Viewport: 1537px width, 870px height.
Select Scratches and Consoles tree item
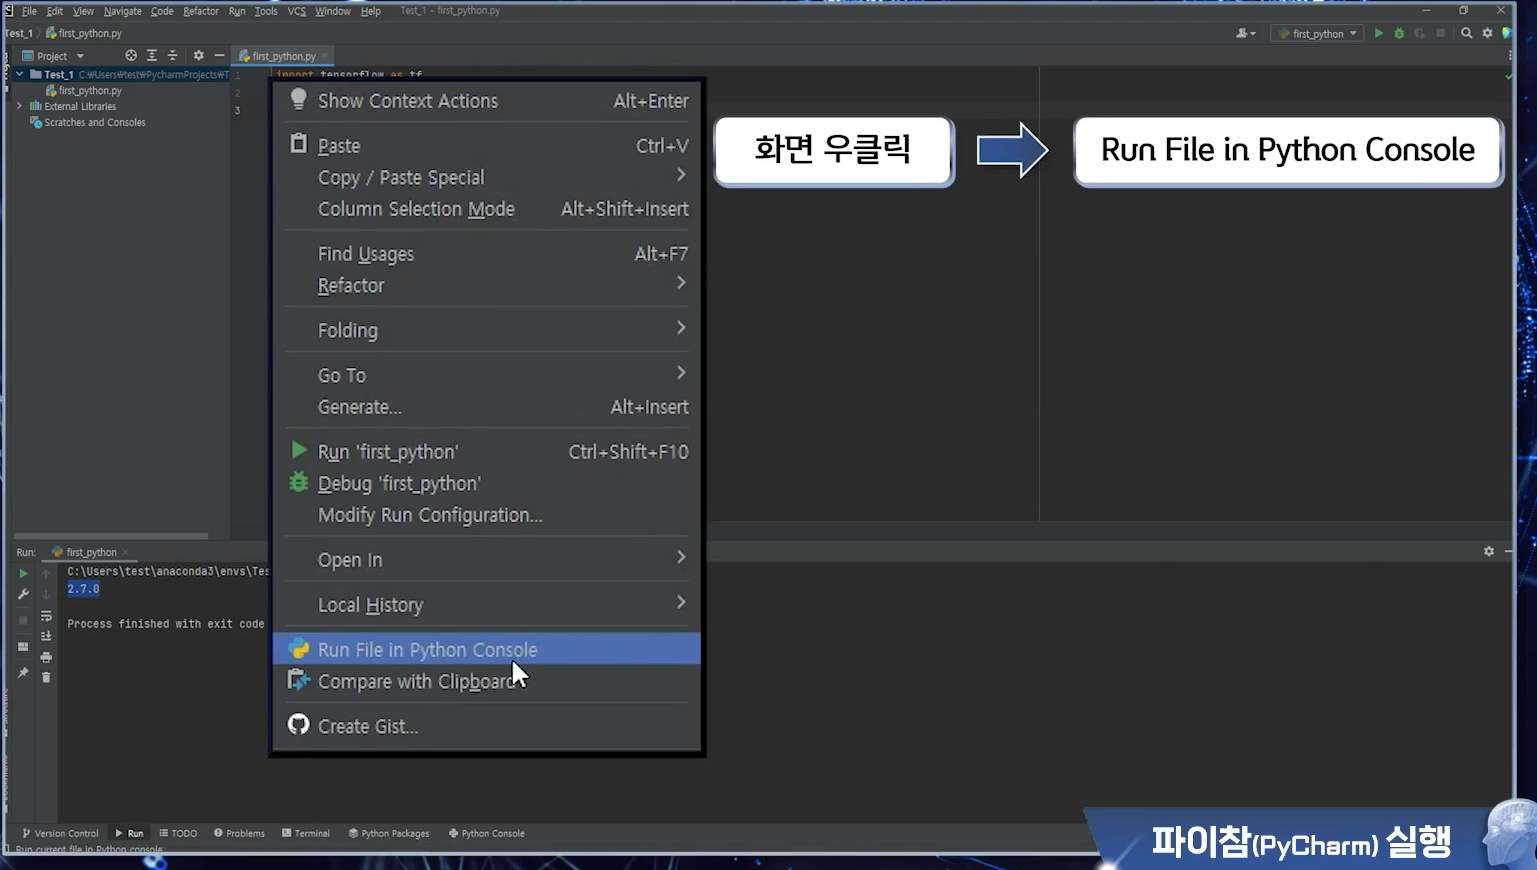pyautogui.click(x=88, y=122)
